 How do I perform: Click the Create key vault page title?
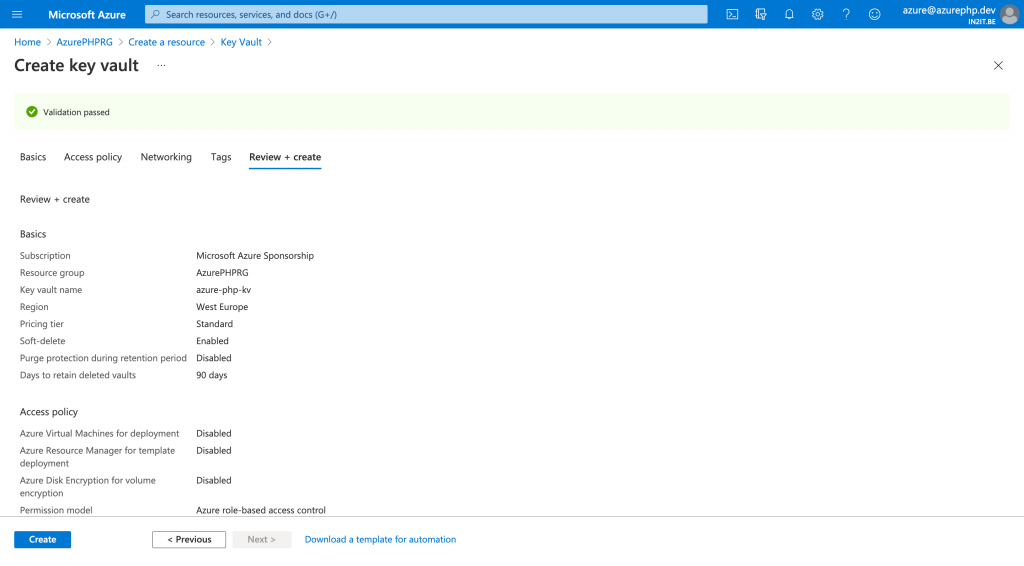pos(76,65)
